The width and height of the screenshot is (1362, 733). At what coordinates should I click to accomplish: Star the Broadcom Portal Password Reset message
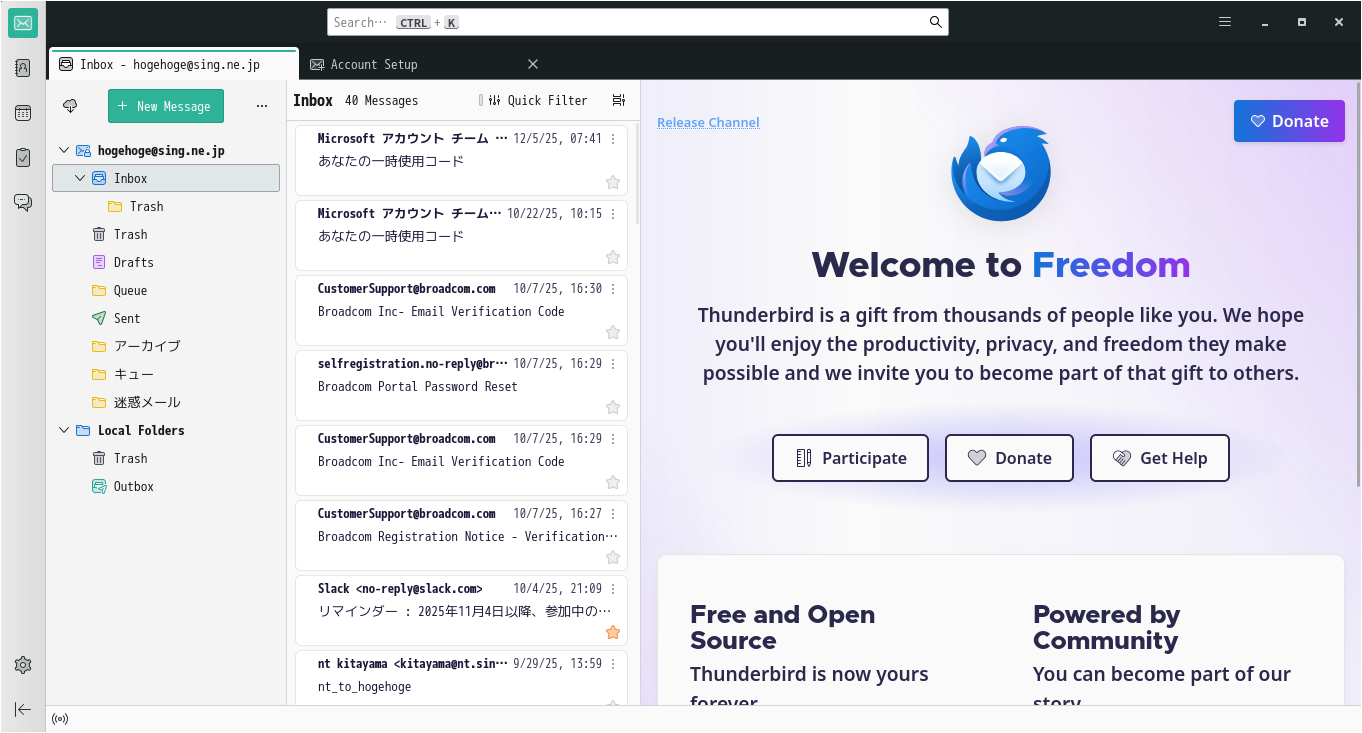pos(613,407)
